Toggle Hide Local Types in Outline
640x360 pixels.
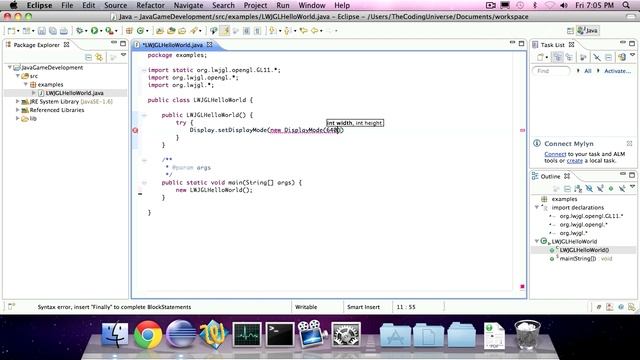click(x=622, y=189)
